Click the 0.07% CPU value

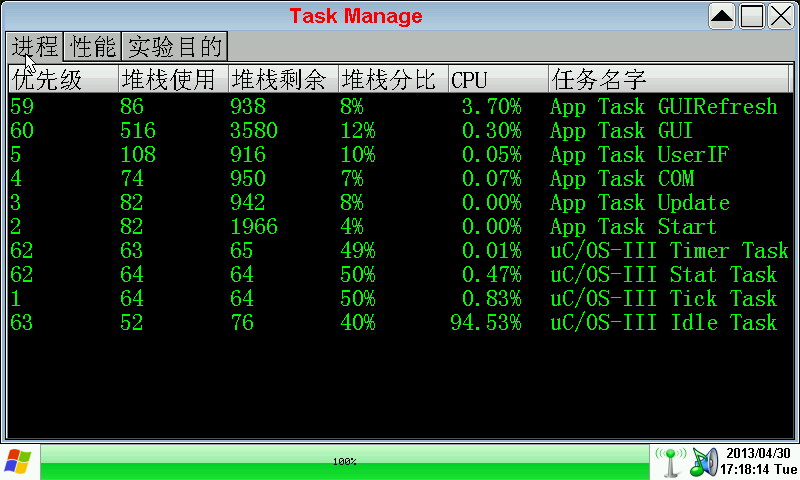click(x=492, y=179)
